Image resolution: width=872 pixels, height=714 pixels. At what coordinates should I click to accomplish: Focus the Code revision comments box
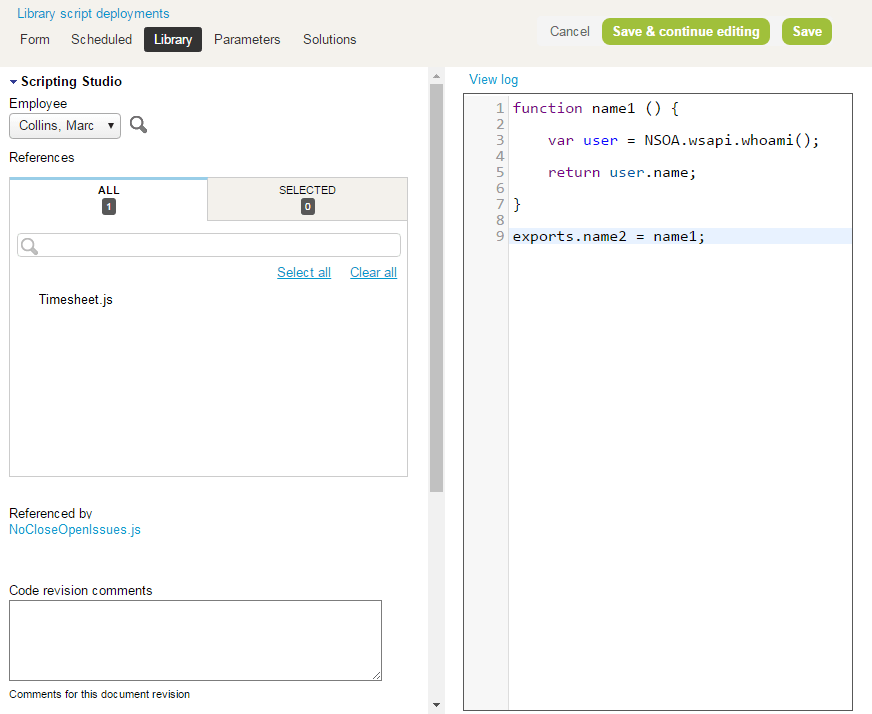[x=195, y=641]
